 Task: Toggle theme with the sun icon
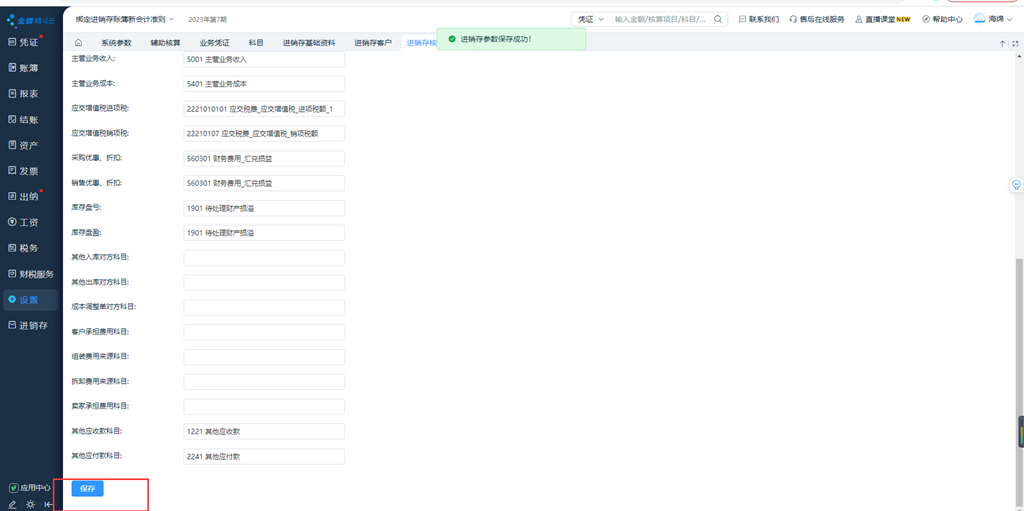coord(31,504)
